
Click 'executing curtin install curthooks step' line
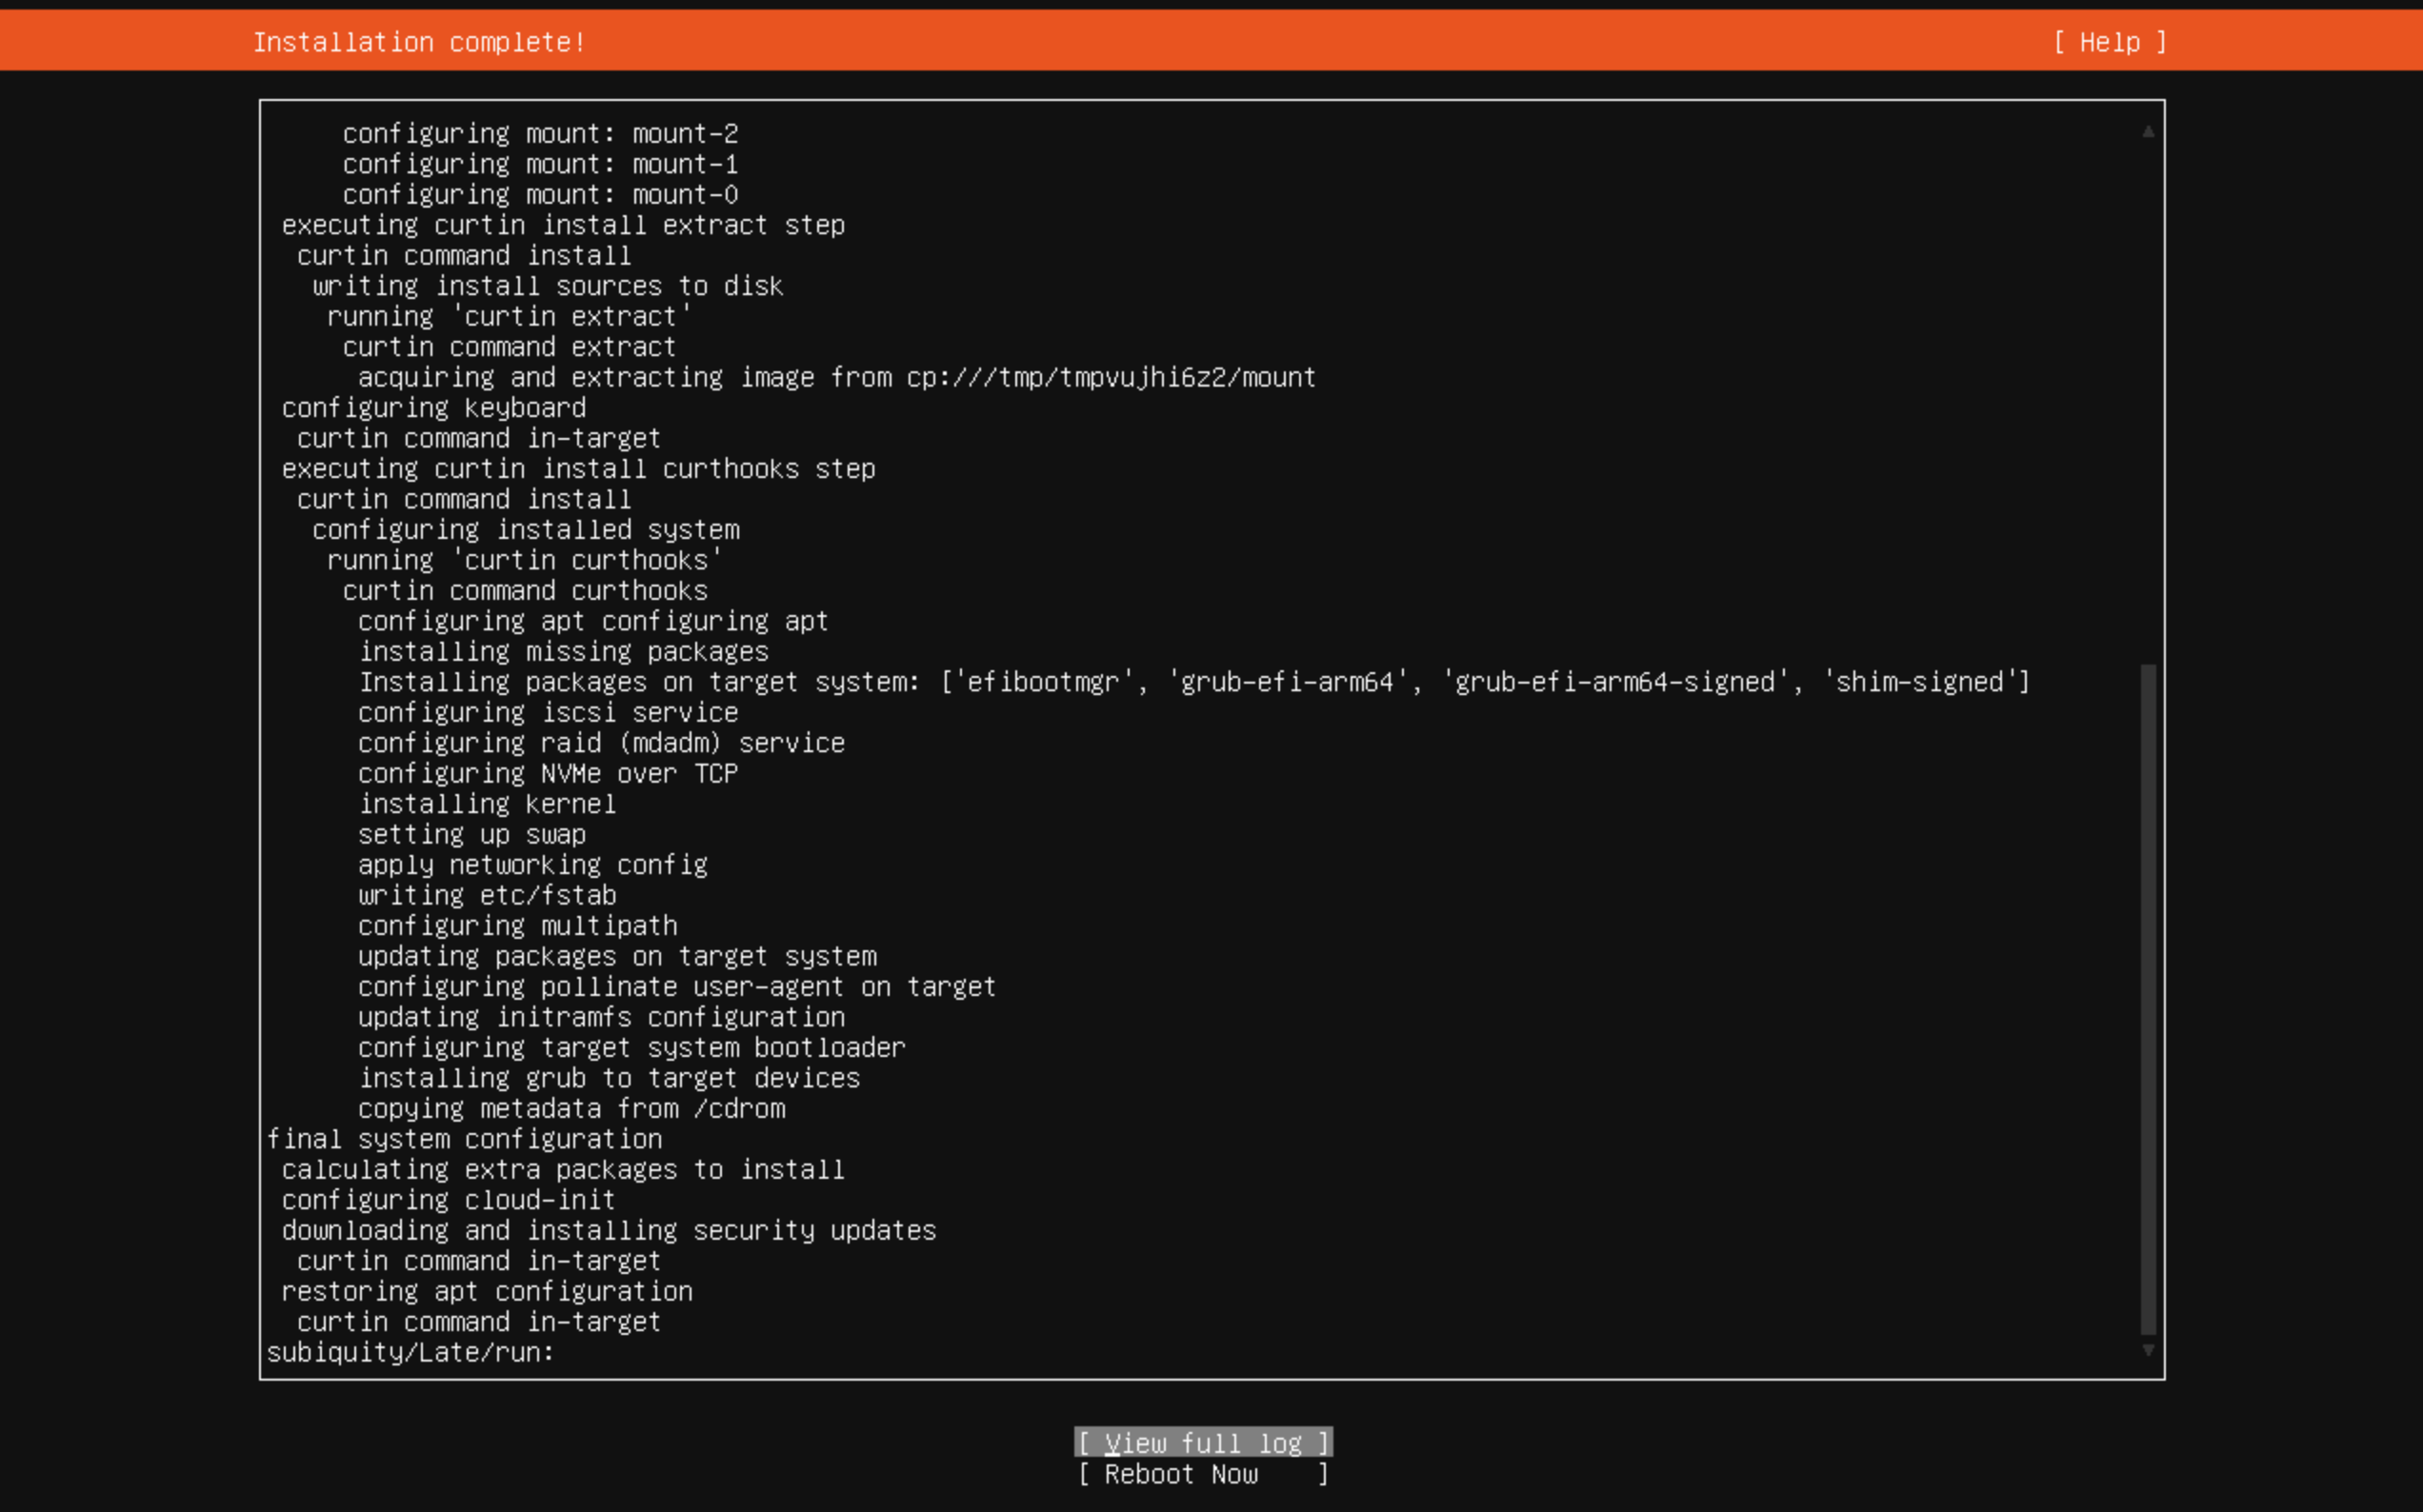(578, 469)
